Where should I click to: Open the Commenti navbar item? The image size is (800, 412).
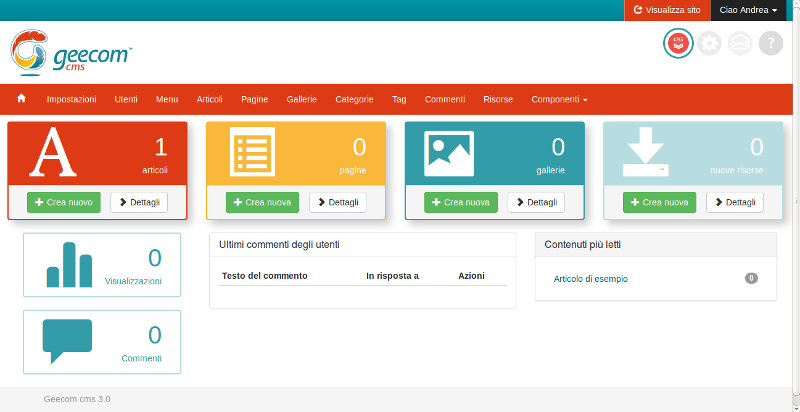coord(445,99)
